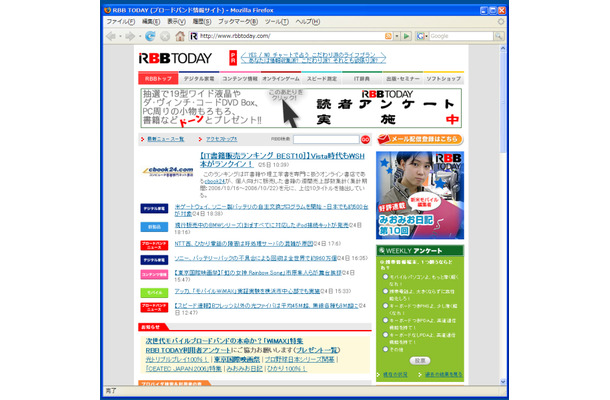Switch to the 出版・セミナー tab
The width and height of the screenshot is (610, 400).
click(x=403, y=78)
